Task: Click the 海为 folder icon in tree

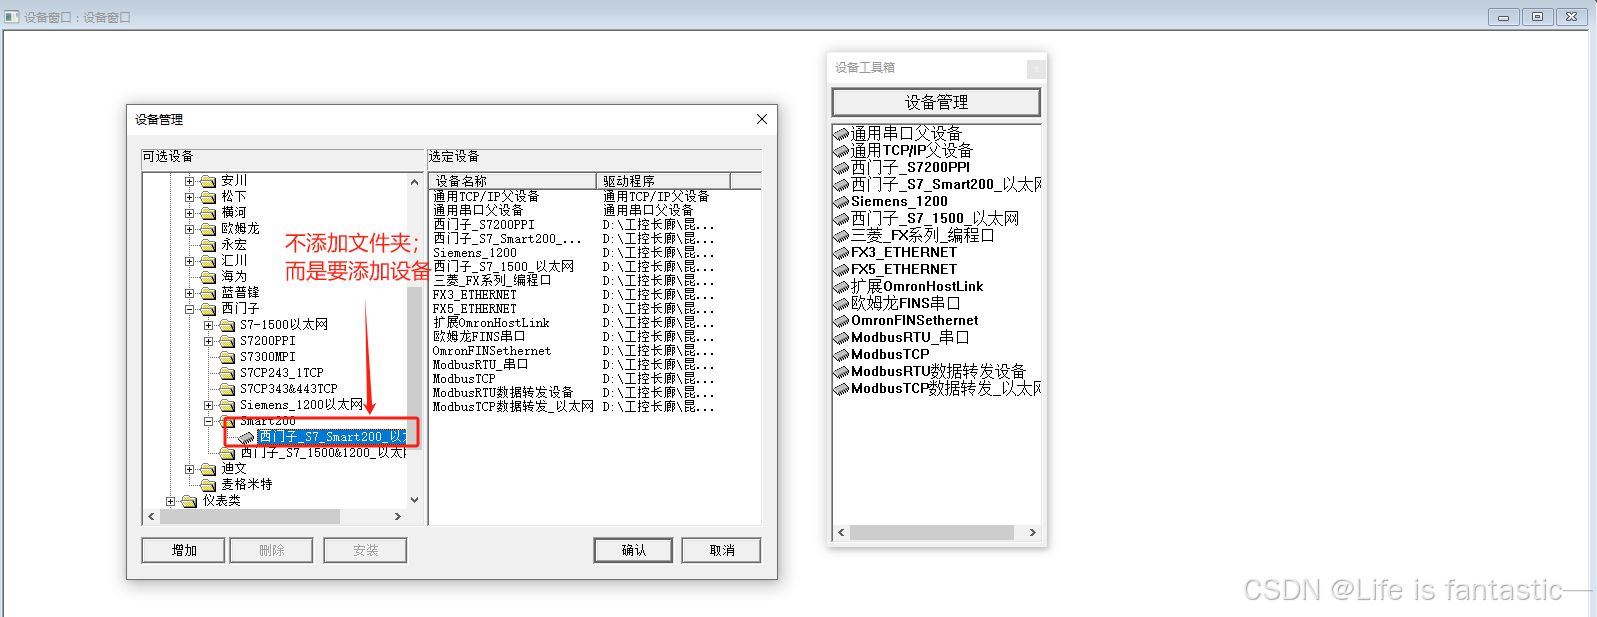Action: (208, 277)
